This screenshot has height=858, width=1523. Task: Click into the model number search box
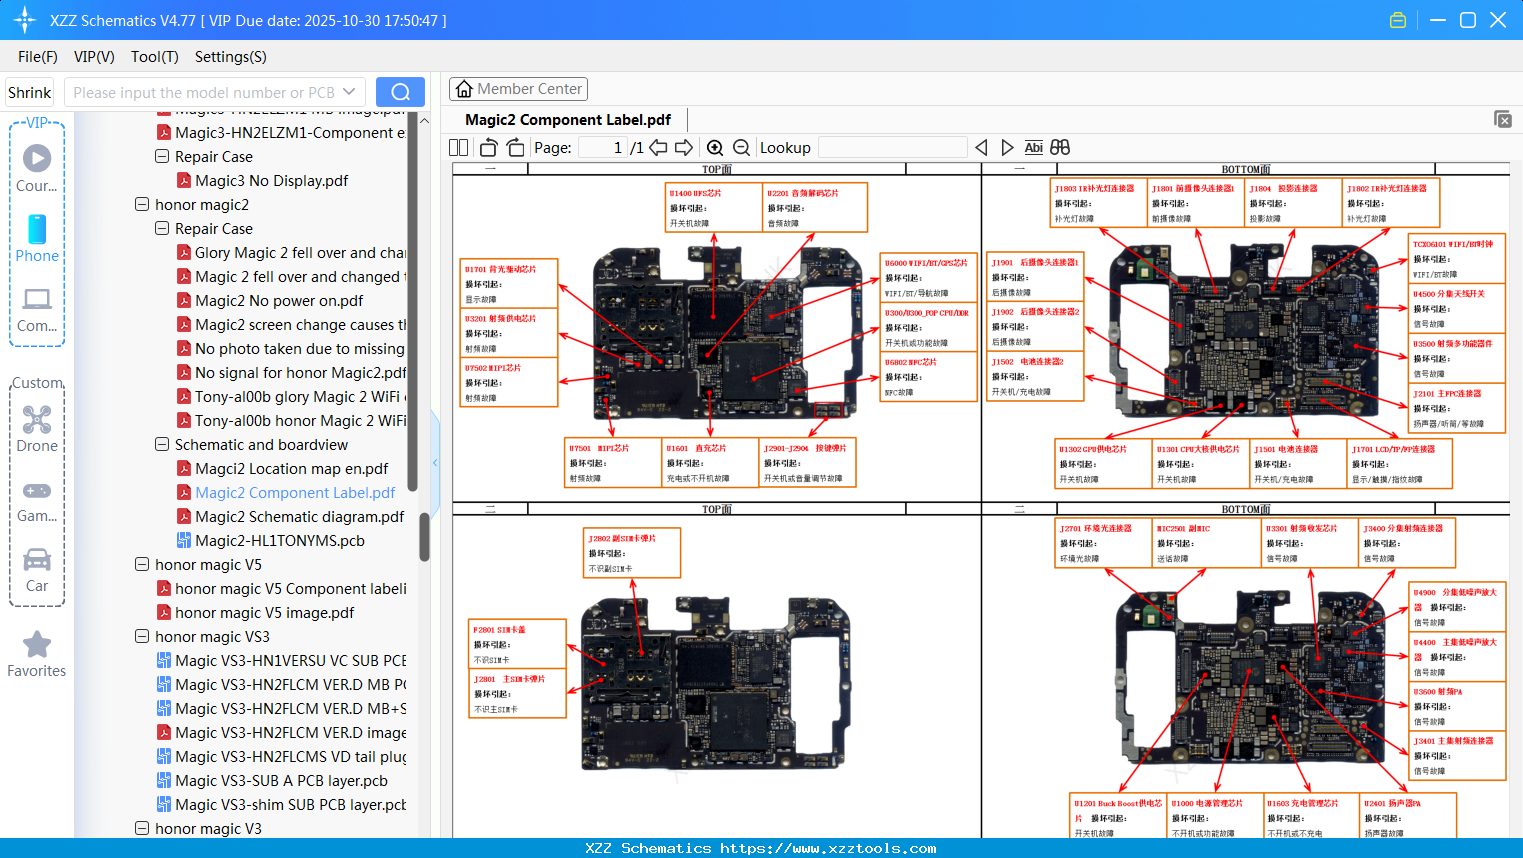click(x=203, y=92)
